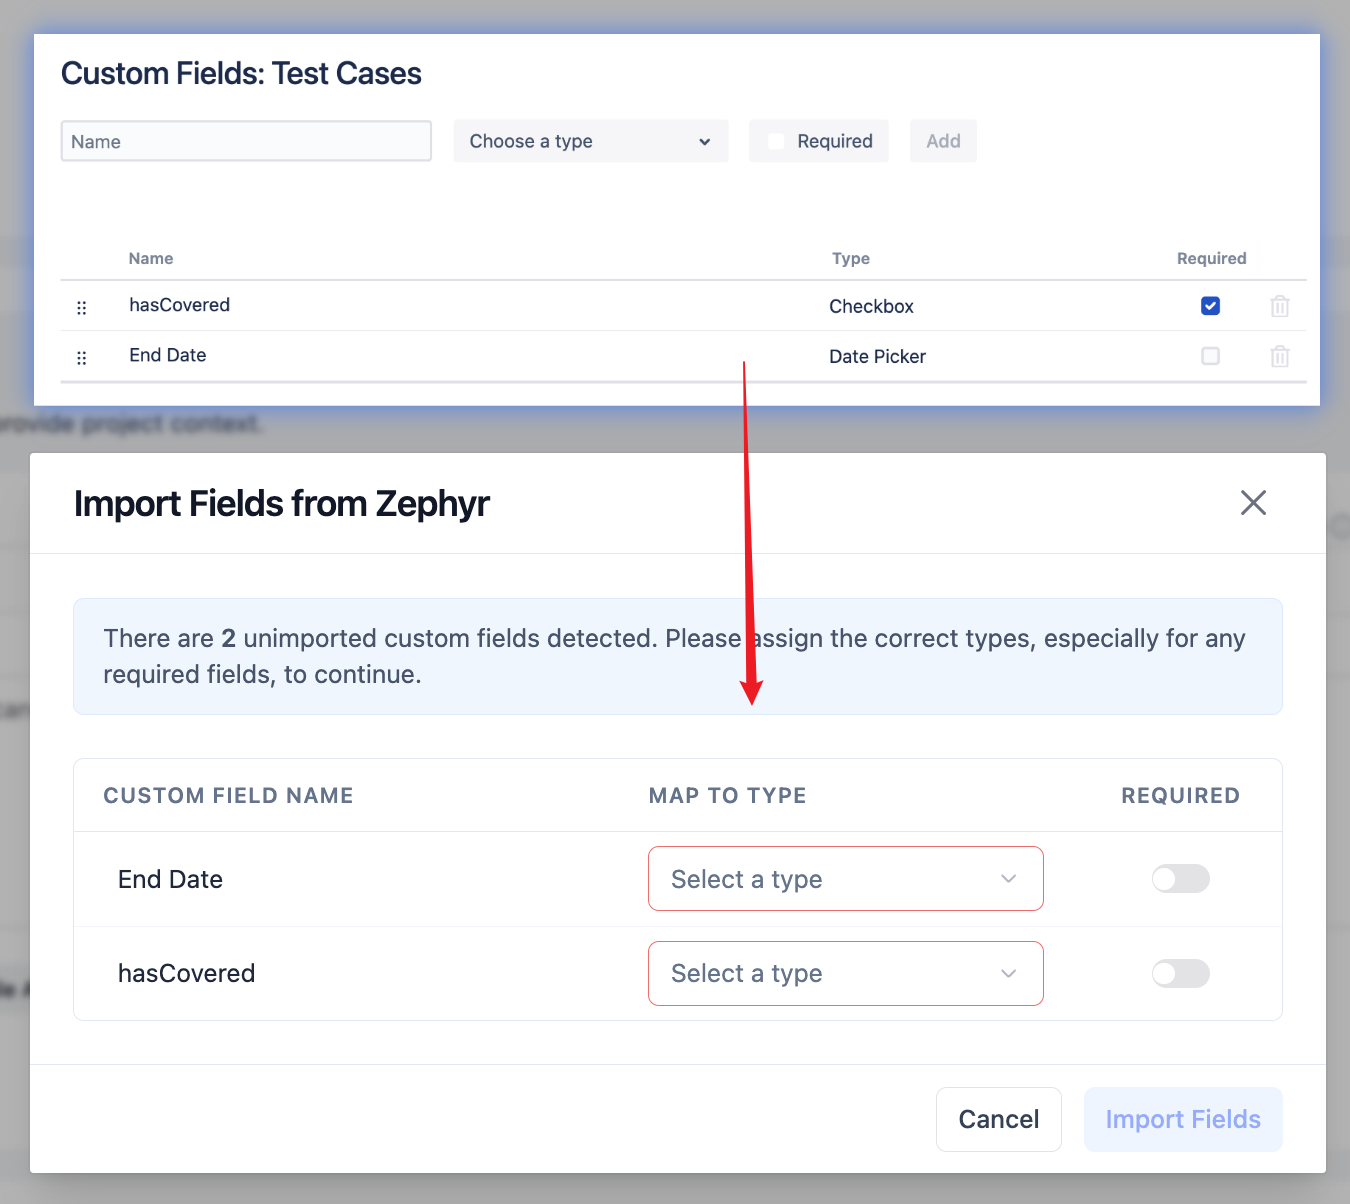Toggle Required switch for hasCovered import
Viewport: 1350px width, 1204px height.
coord(1180,973)
